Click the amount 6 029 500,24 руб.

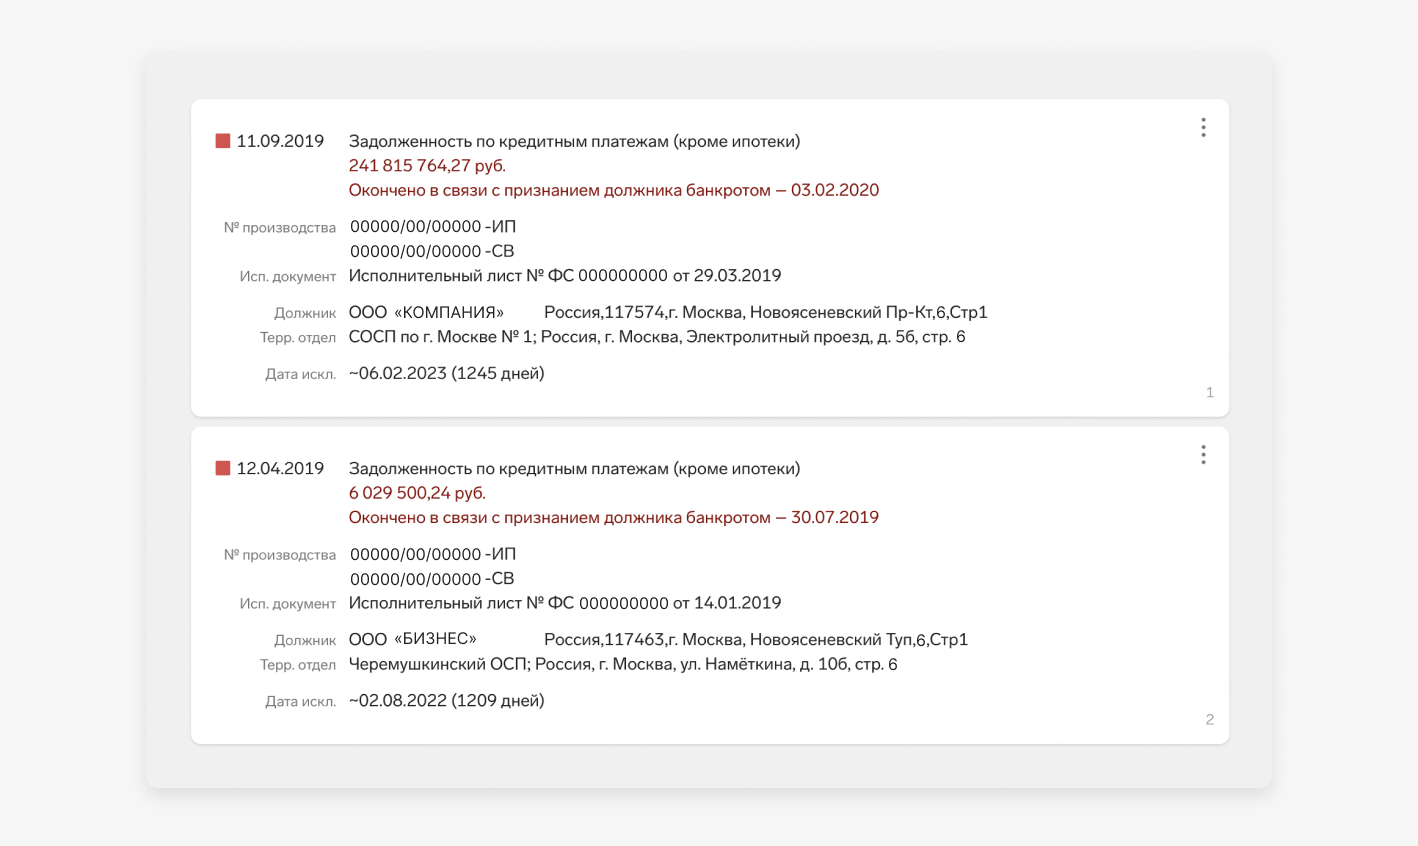tap(417, 493)
